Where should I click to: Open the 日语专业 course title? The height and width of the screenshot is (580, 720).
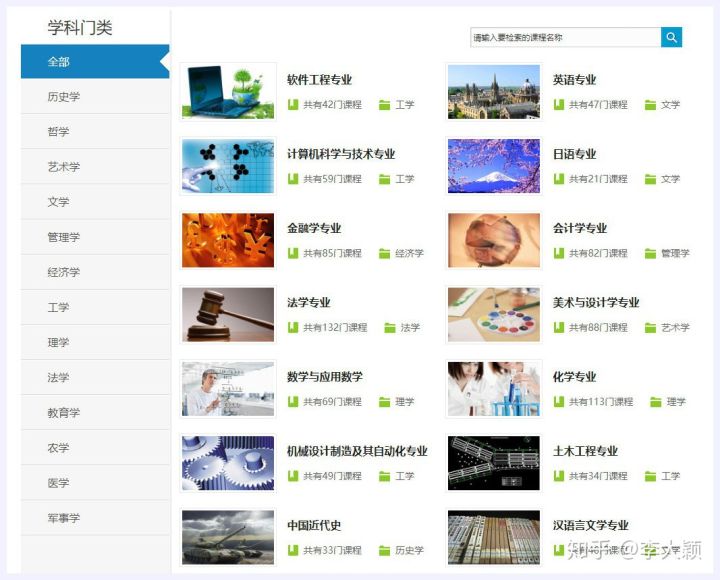pos(574,154)
